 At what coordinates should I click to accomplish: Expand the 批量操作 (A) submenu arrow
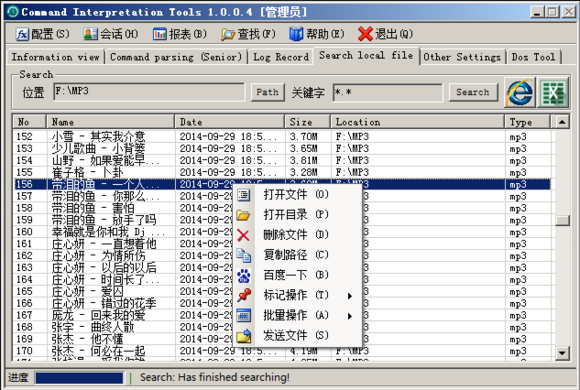[x=350, y=316]
